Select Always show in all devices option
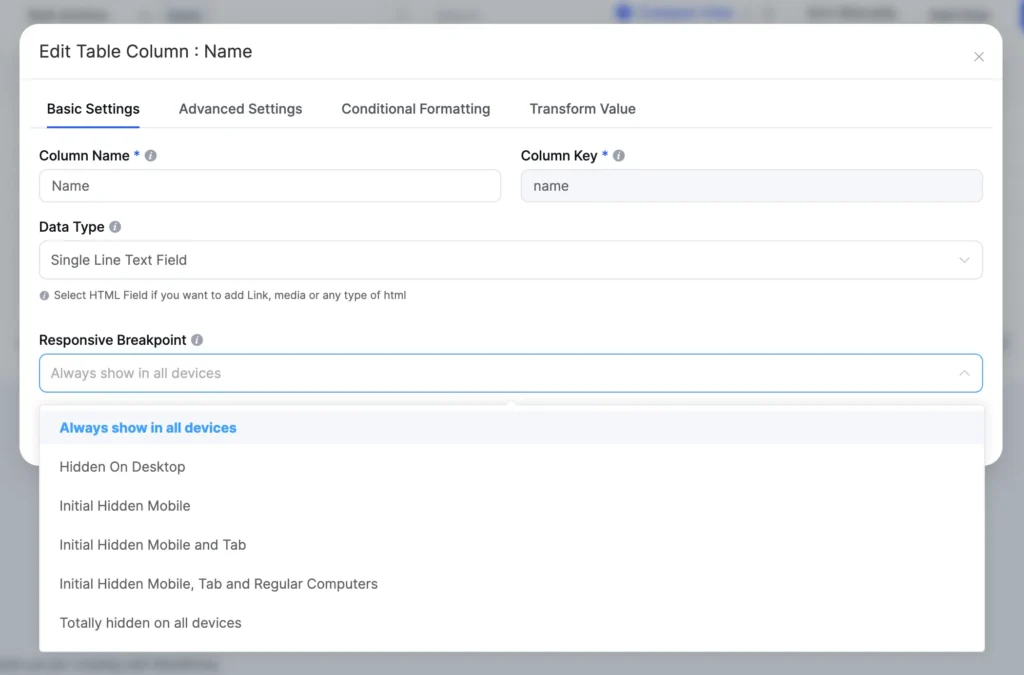 coord(511,428)
